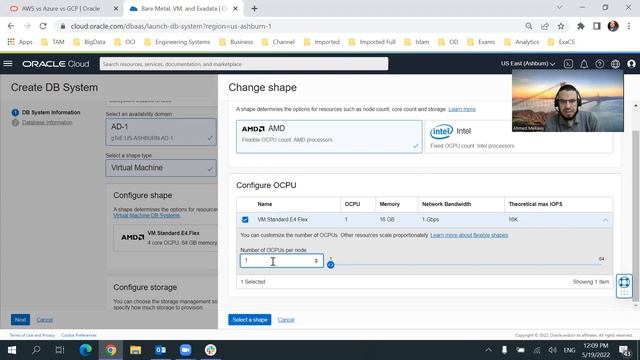This screenshot has height=360, width=640.
Task: Go back in browser history
Action: 11,26
